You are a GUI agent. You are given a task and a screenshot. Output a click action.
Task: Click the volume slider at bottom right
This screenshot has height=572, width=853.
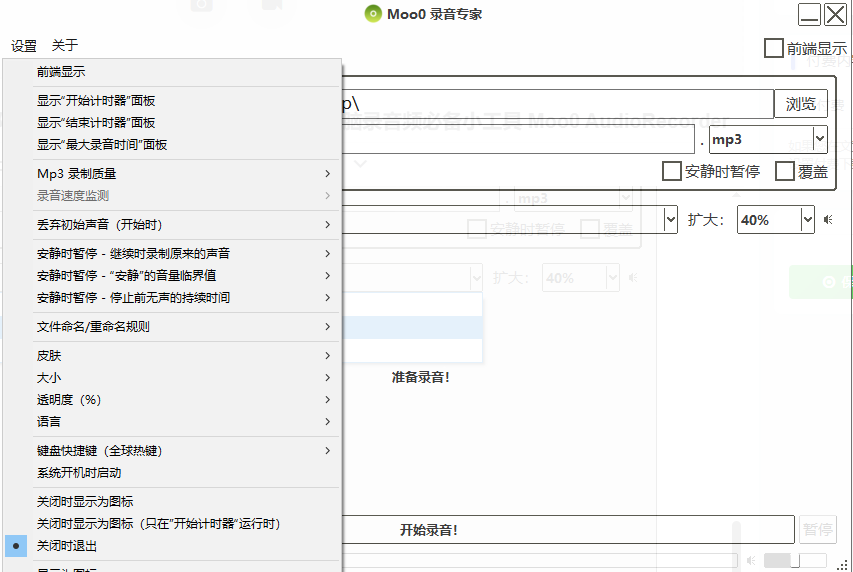[x=795, y=561]
